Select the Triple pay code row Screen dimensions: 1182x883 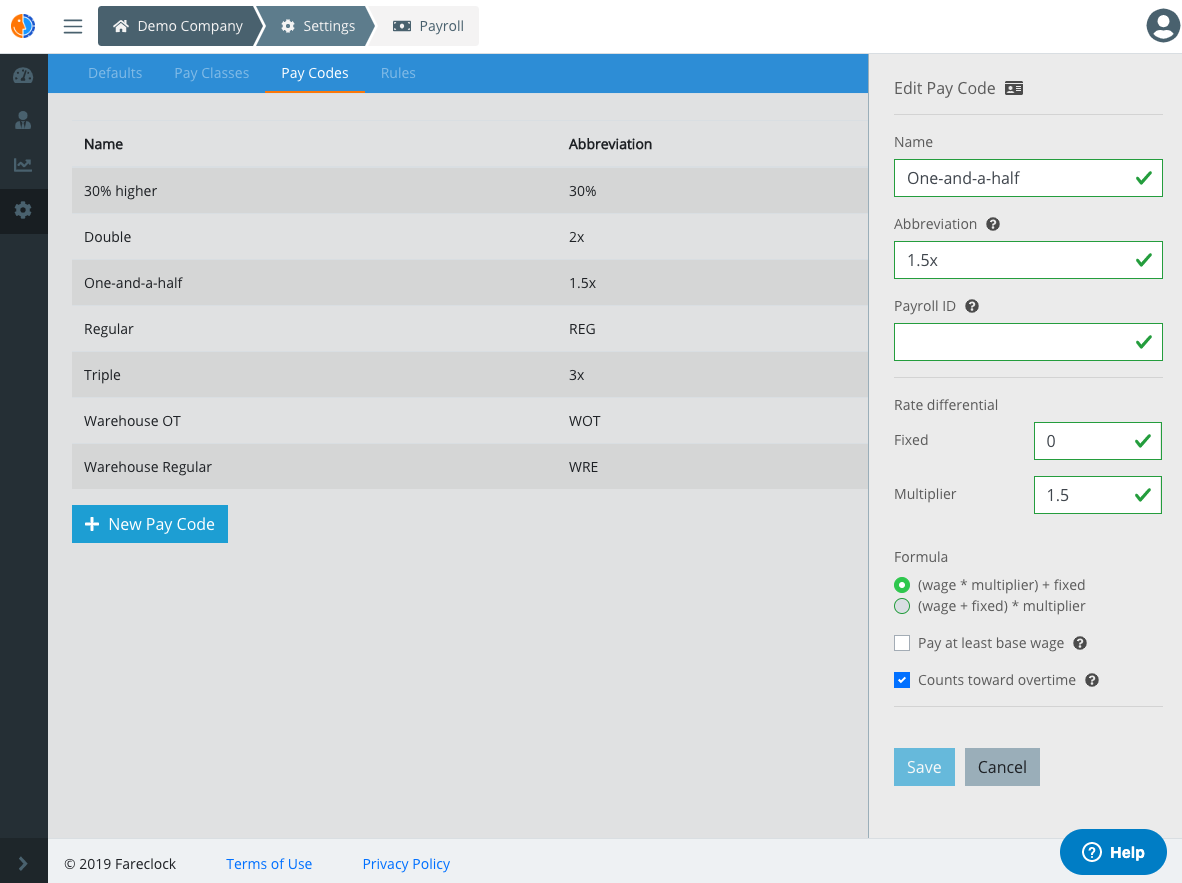click(x=470, y=375)
